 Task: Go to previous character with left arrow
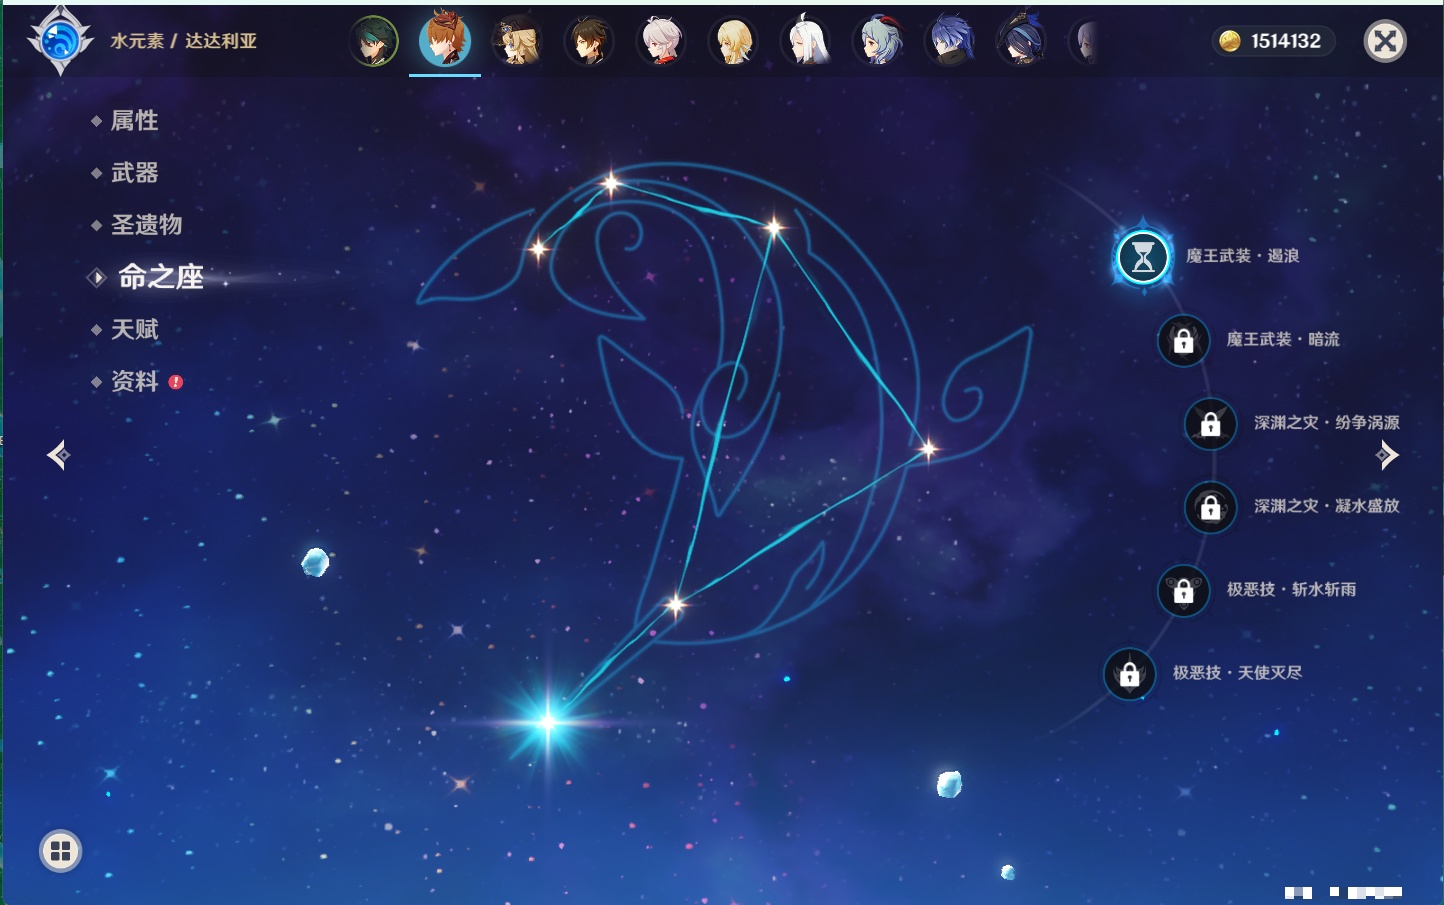58,455
